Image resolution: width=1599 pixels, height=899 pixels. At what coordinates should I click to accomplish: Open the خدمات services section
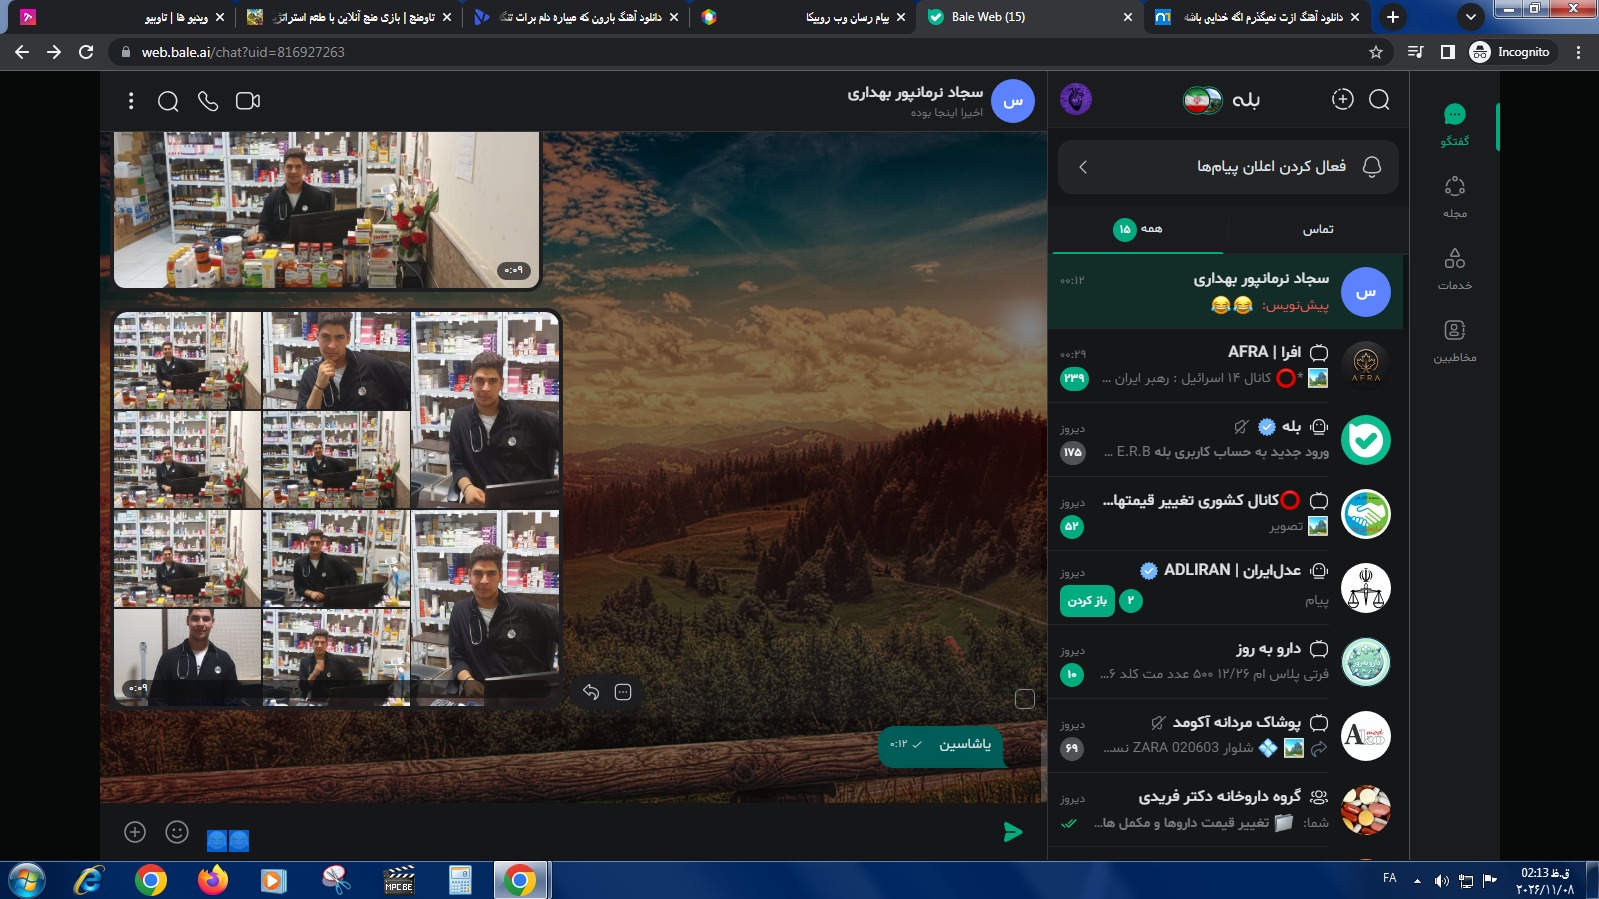click(1455, 268)
